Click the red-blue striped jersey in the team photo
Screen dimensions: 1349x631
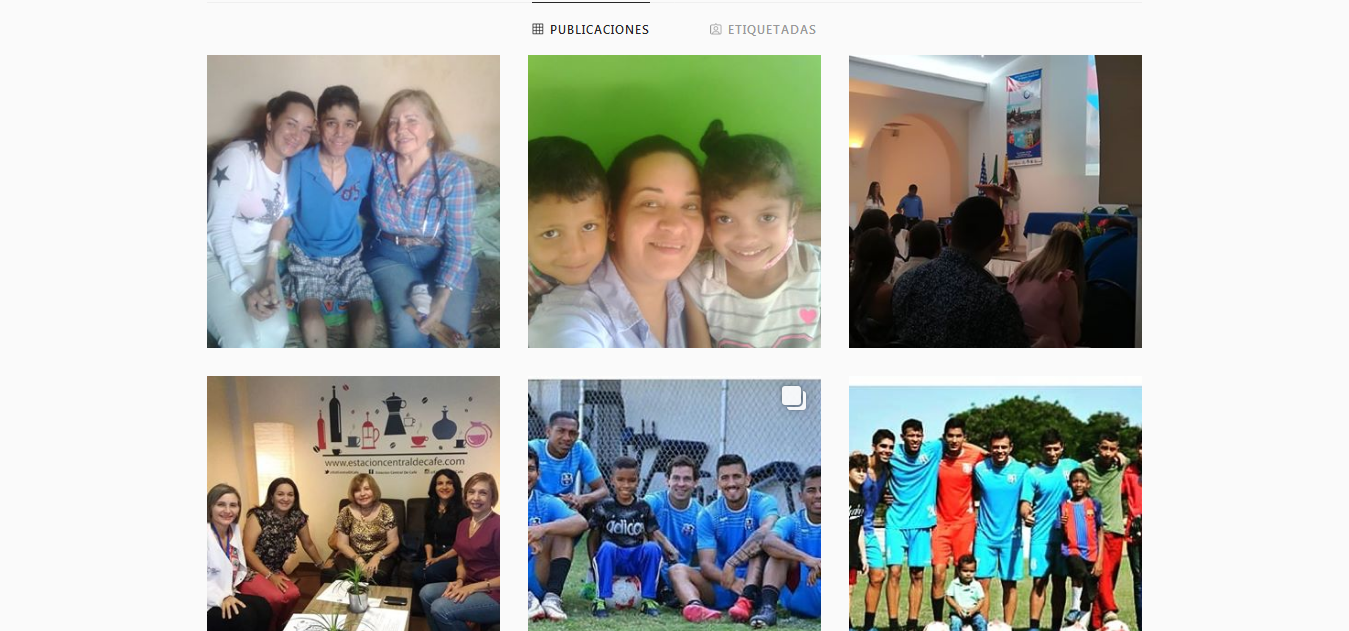point(1082,527)
